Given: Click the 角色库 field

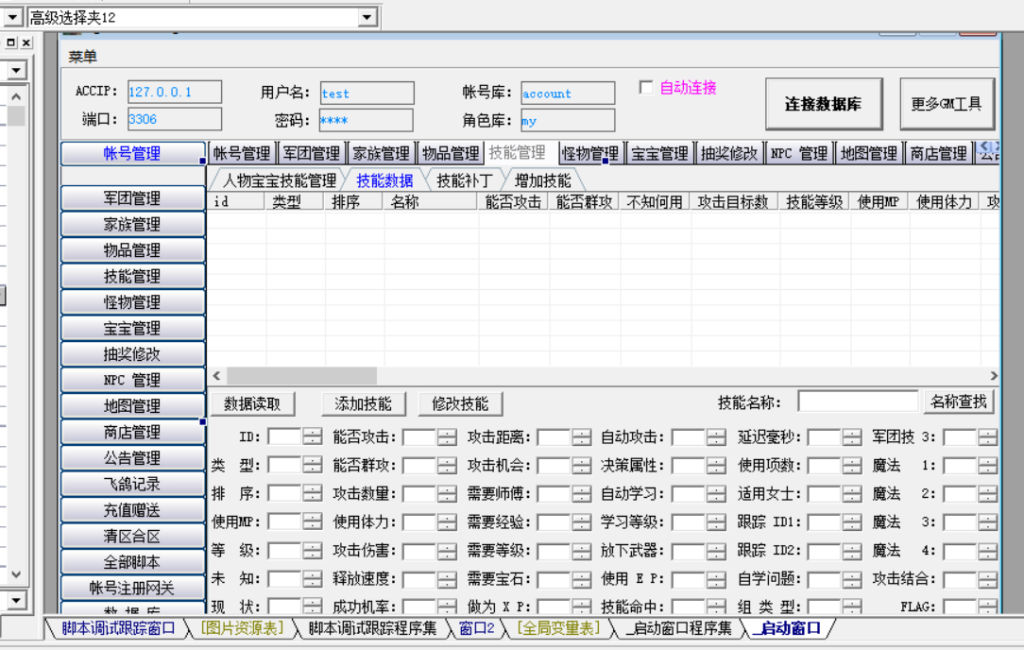Looking at the screenshot, I should coord(568,120).
